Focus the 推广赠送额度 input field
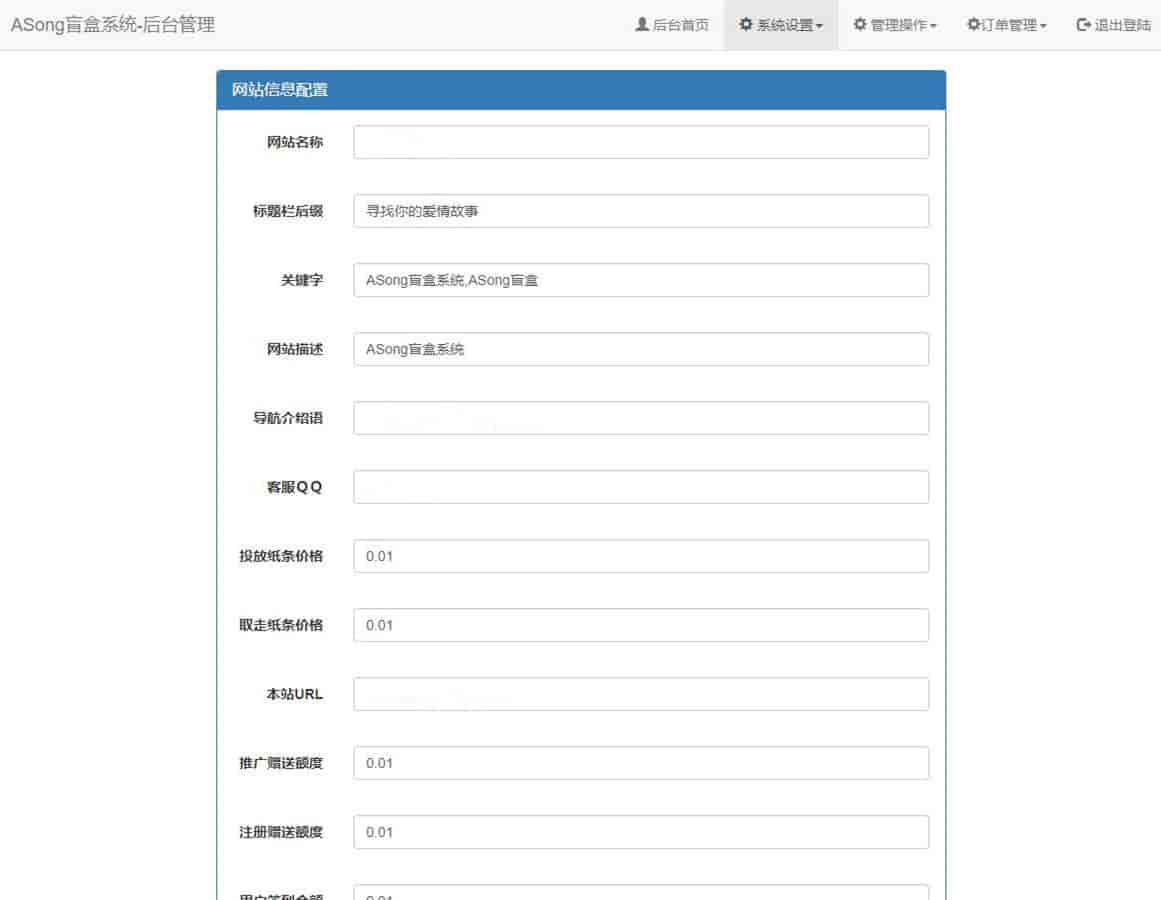Screen dimensions: 1161x900 click(x=641, y=763)
